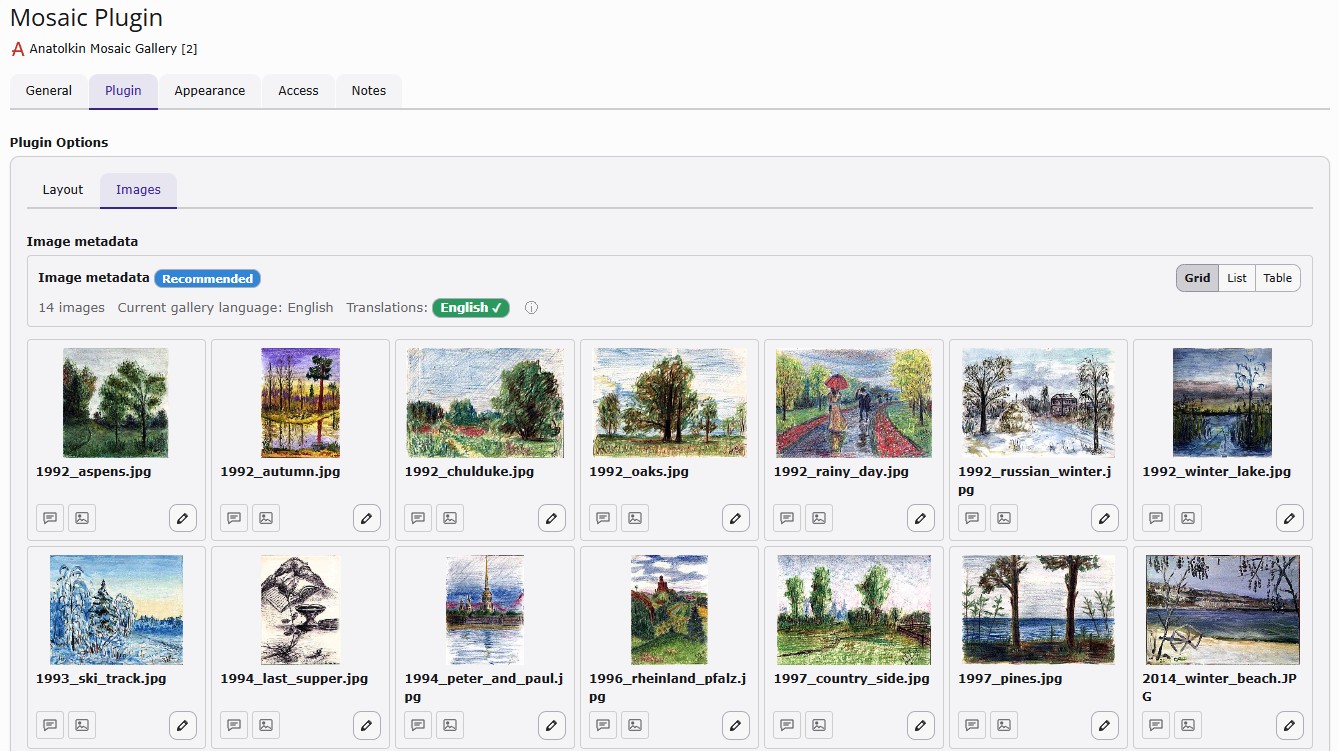
Task: Click the 1992_chulduke.jpg file name
Action: point(469,471)
